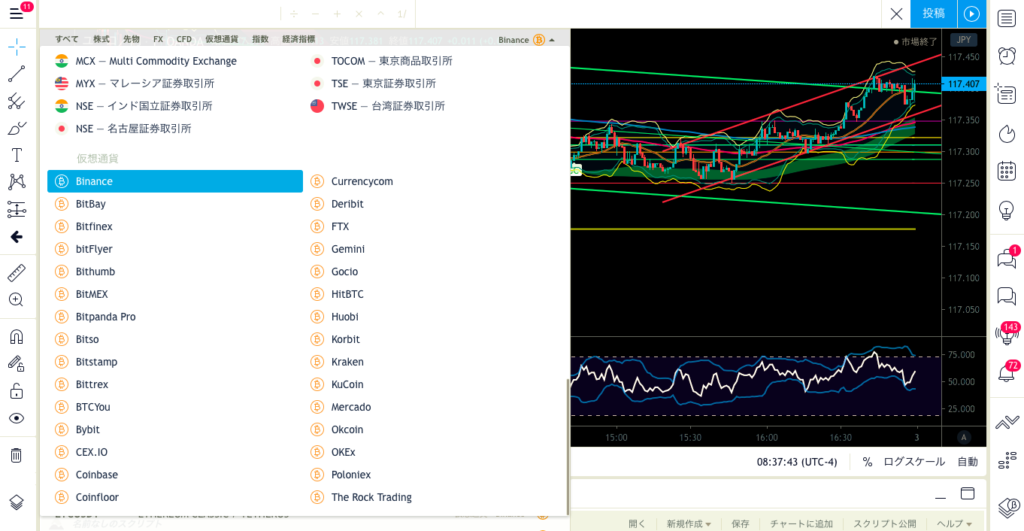The height and width of the screenshot is (531, 1024).
Task: Open the lightbulb ideas panel
Action: pos(1006,211)
